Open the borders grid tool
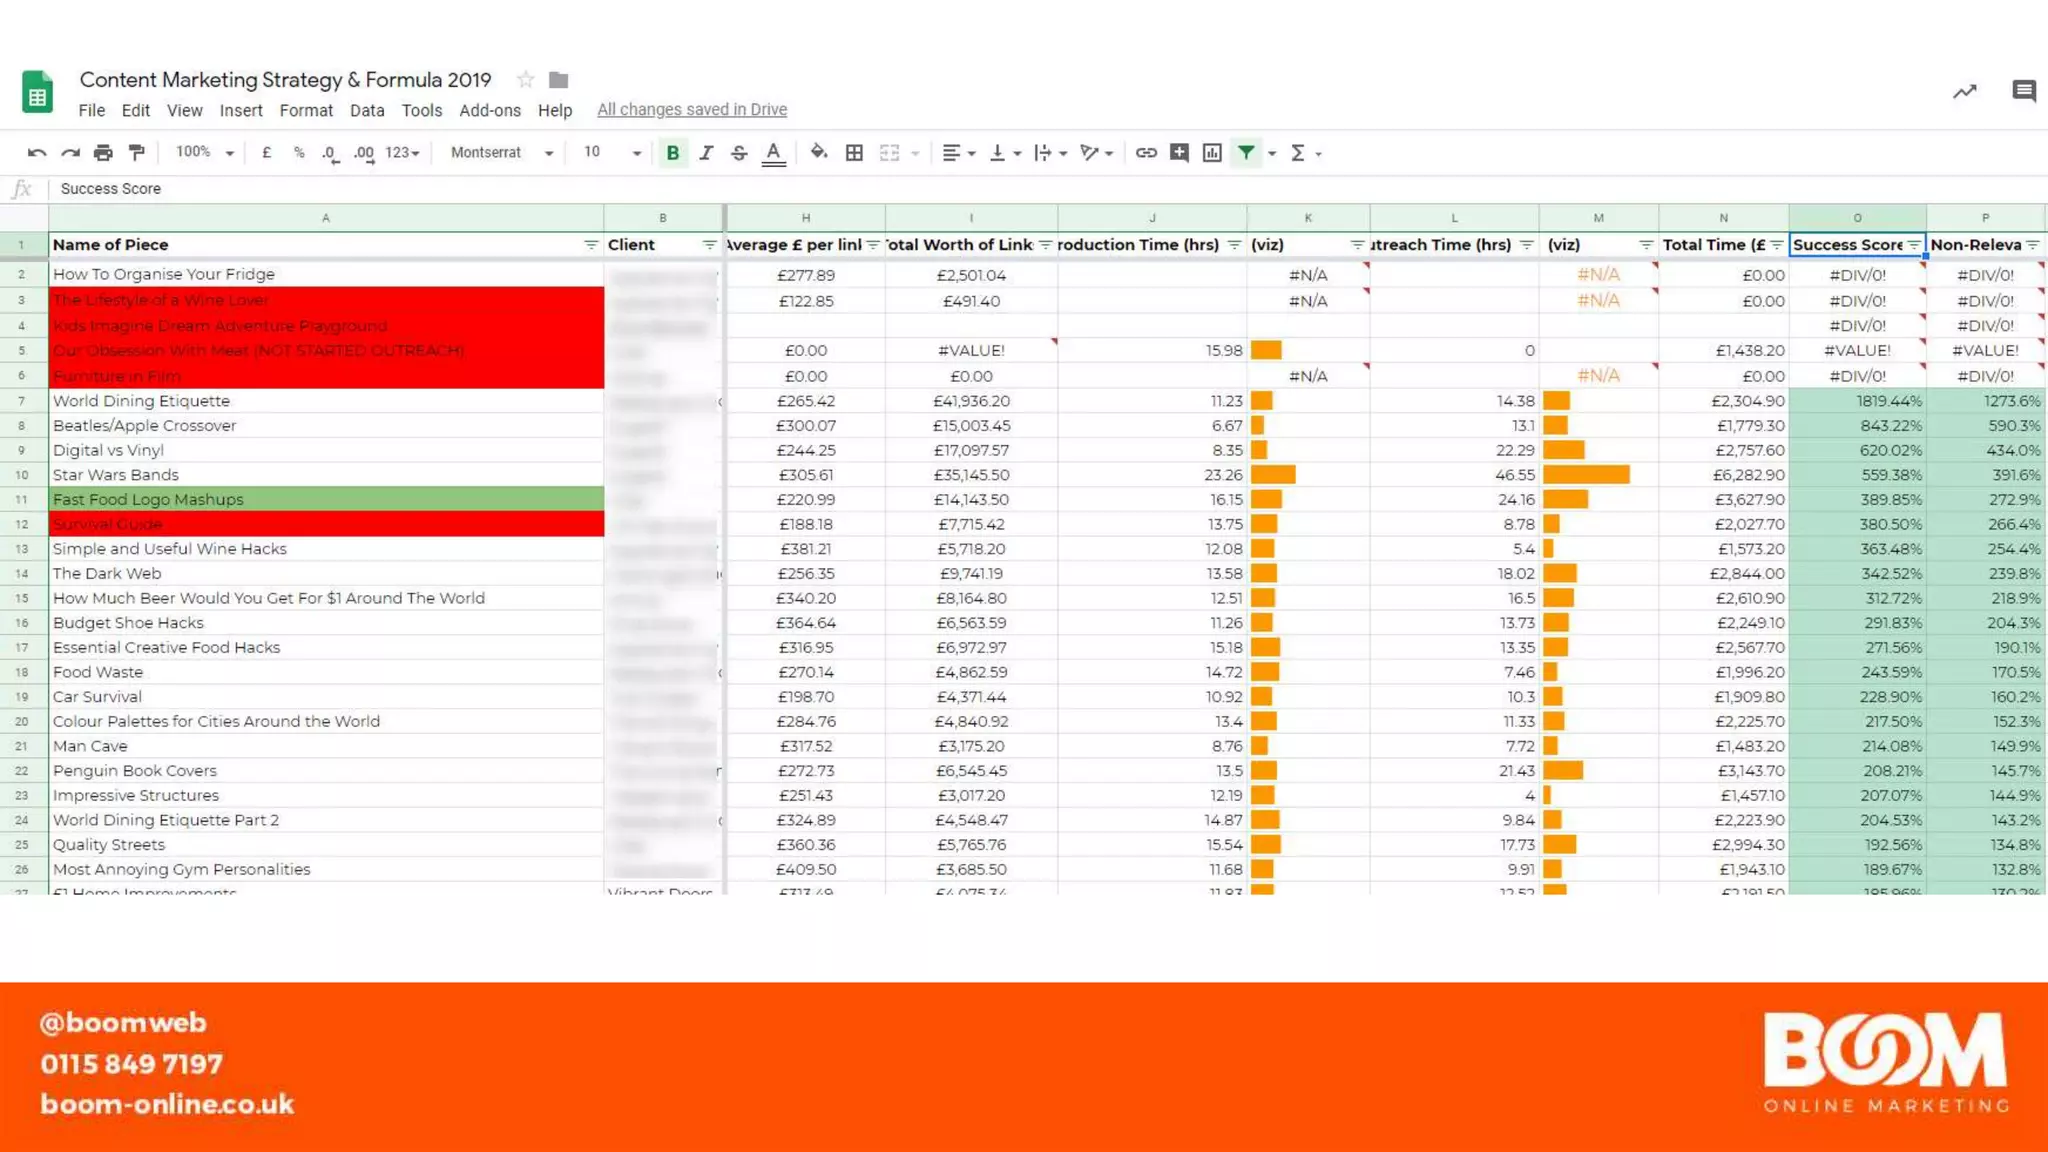 [x=854, y=153]
